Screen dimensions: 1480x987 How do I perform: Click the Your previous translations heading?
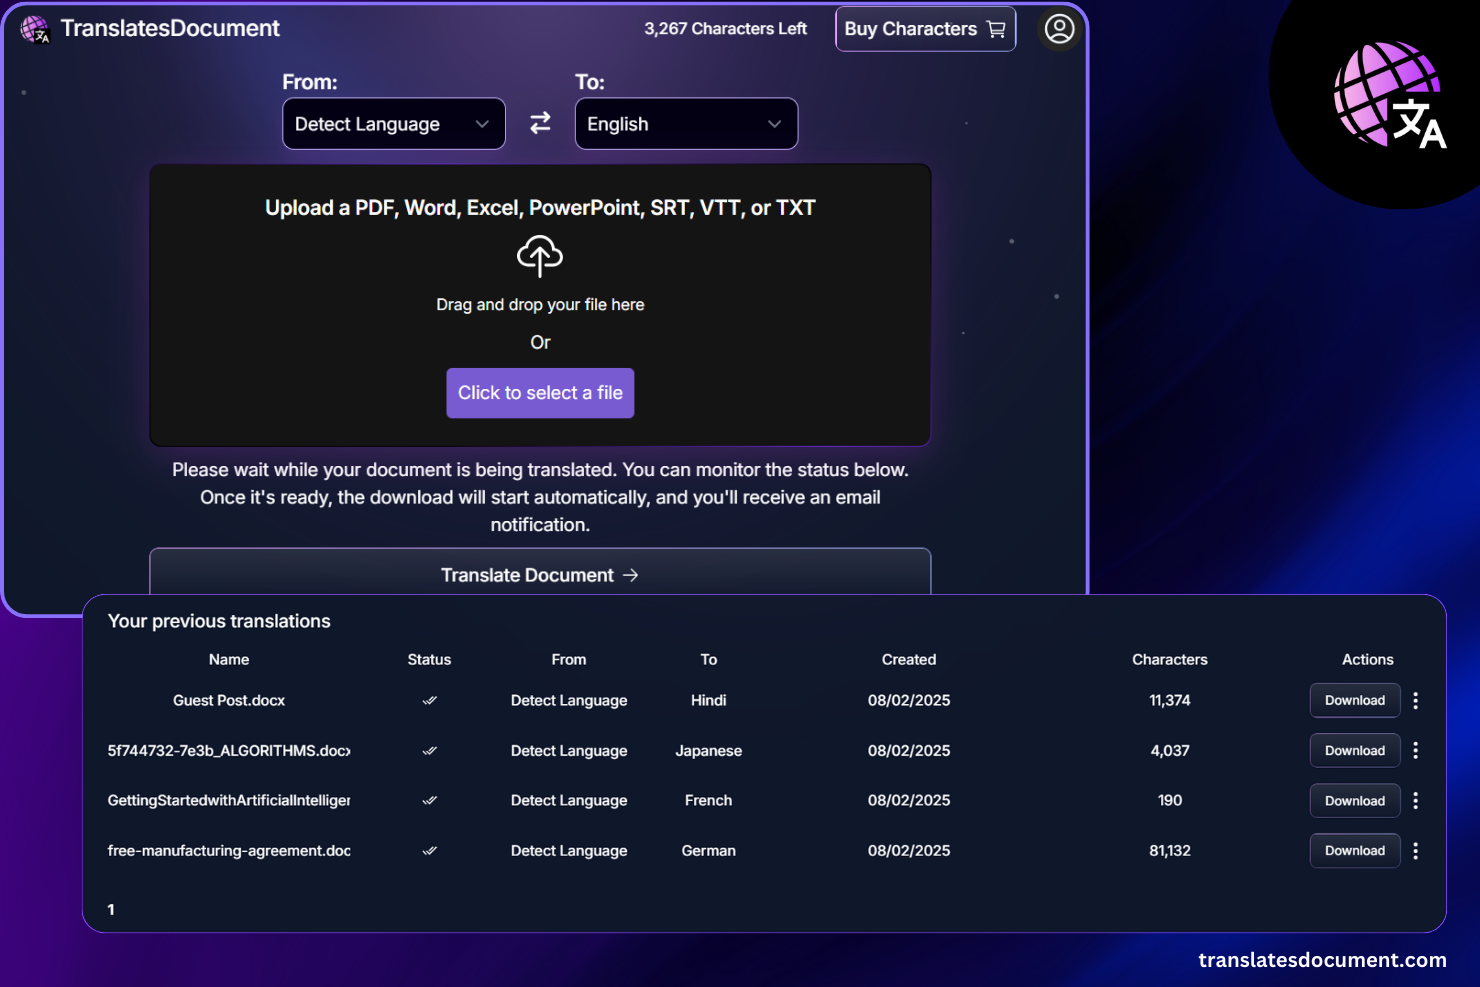click(219, 621)
